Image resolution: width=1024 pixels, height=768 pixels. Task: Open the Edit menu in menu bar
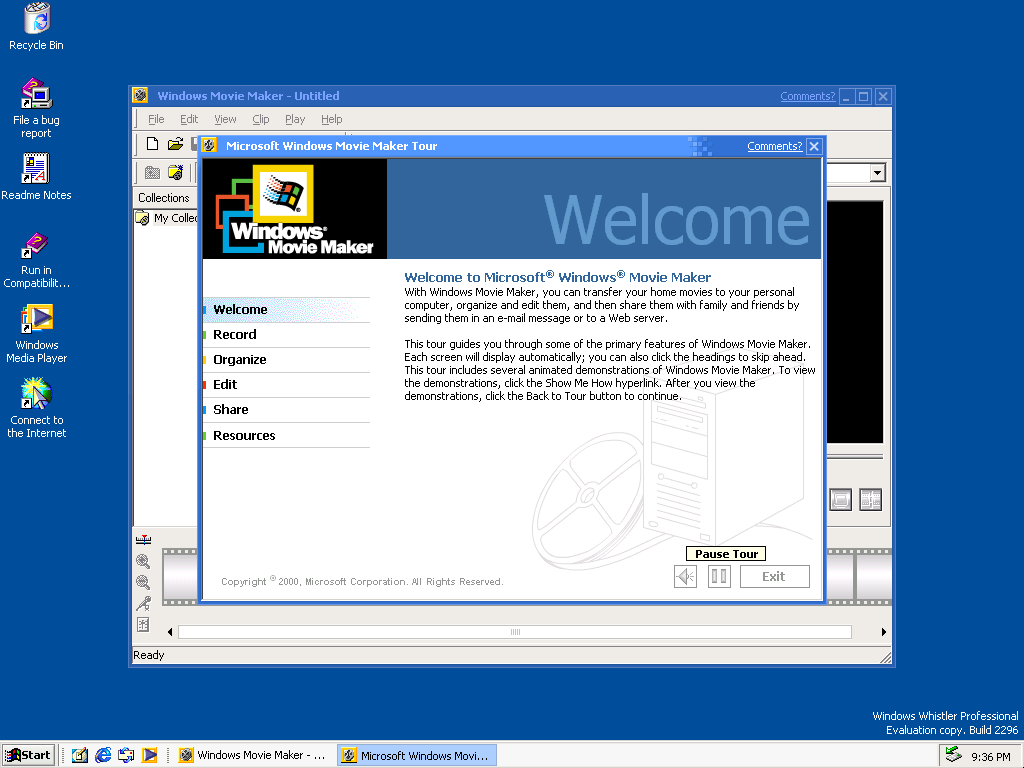(x=189, y=119)
